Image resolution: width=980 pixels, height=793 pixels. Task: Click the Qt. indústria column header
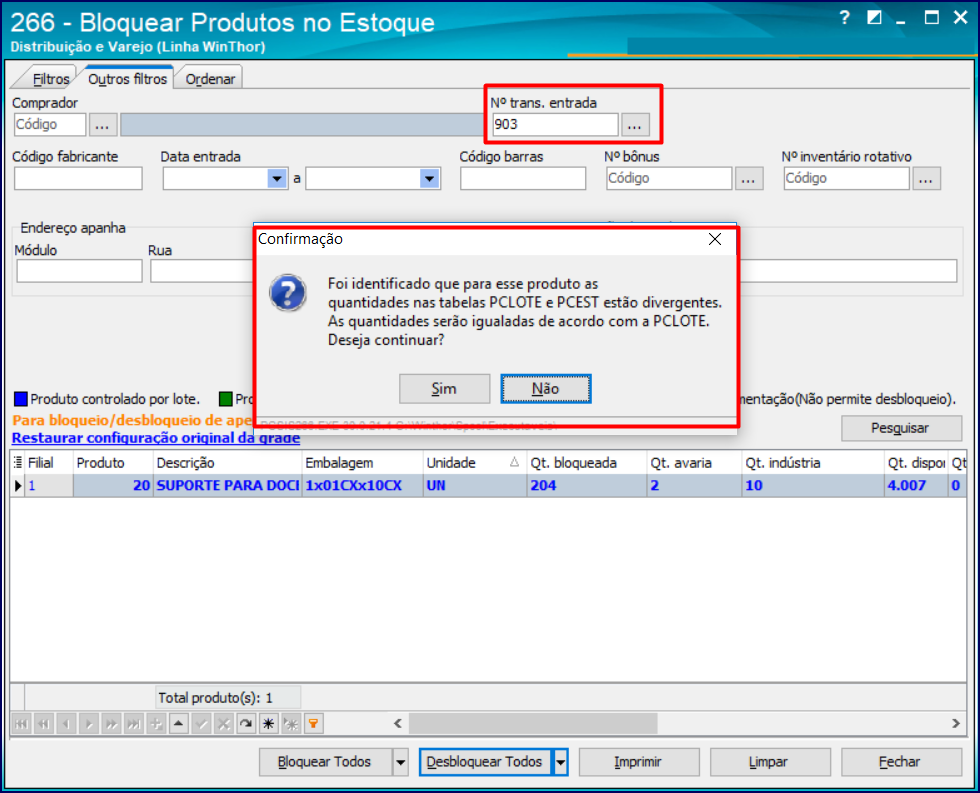pos(813,463)
